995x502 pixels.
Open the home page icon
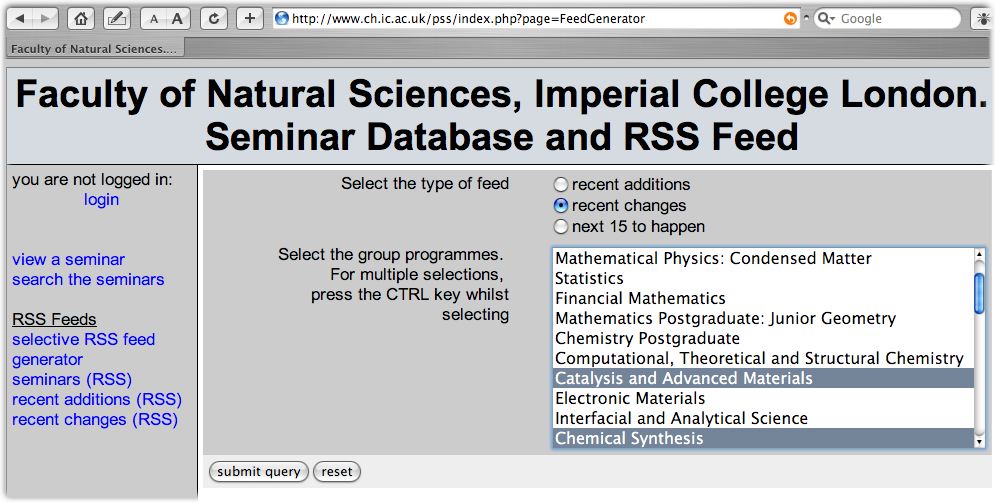(x=81, y=19)
